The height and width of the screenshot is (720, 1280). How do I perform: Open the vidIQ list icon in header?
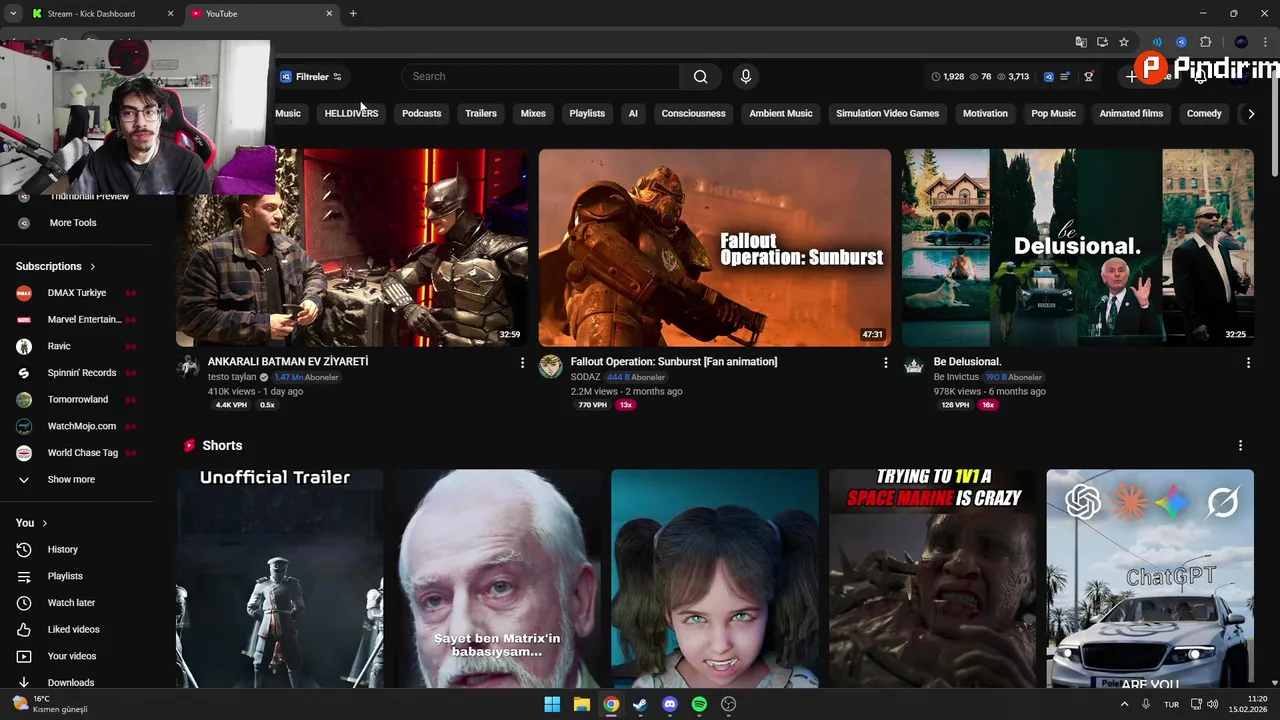tap(1066, 77)
